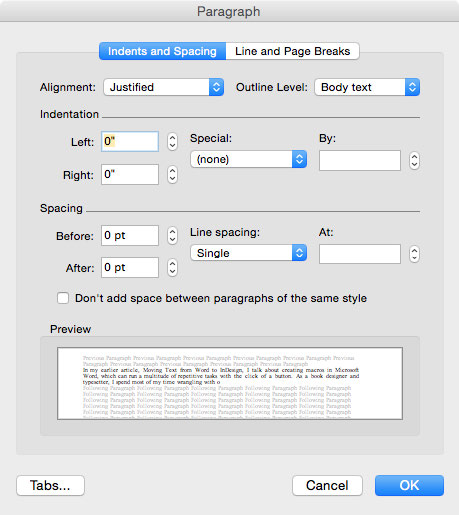Click the stepper for After spacing
This screenshot has width=459, height=515.
click(x=172, y=268)
